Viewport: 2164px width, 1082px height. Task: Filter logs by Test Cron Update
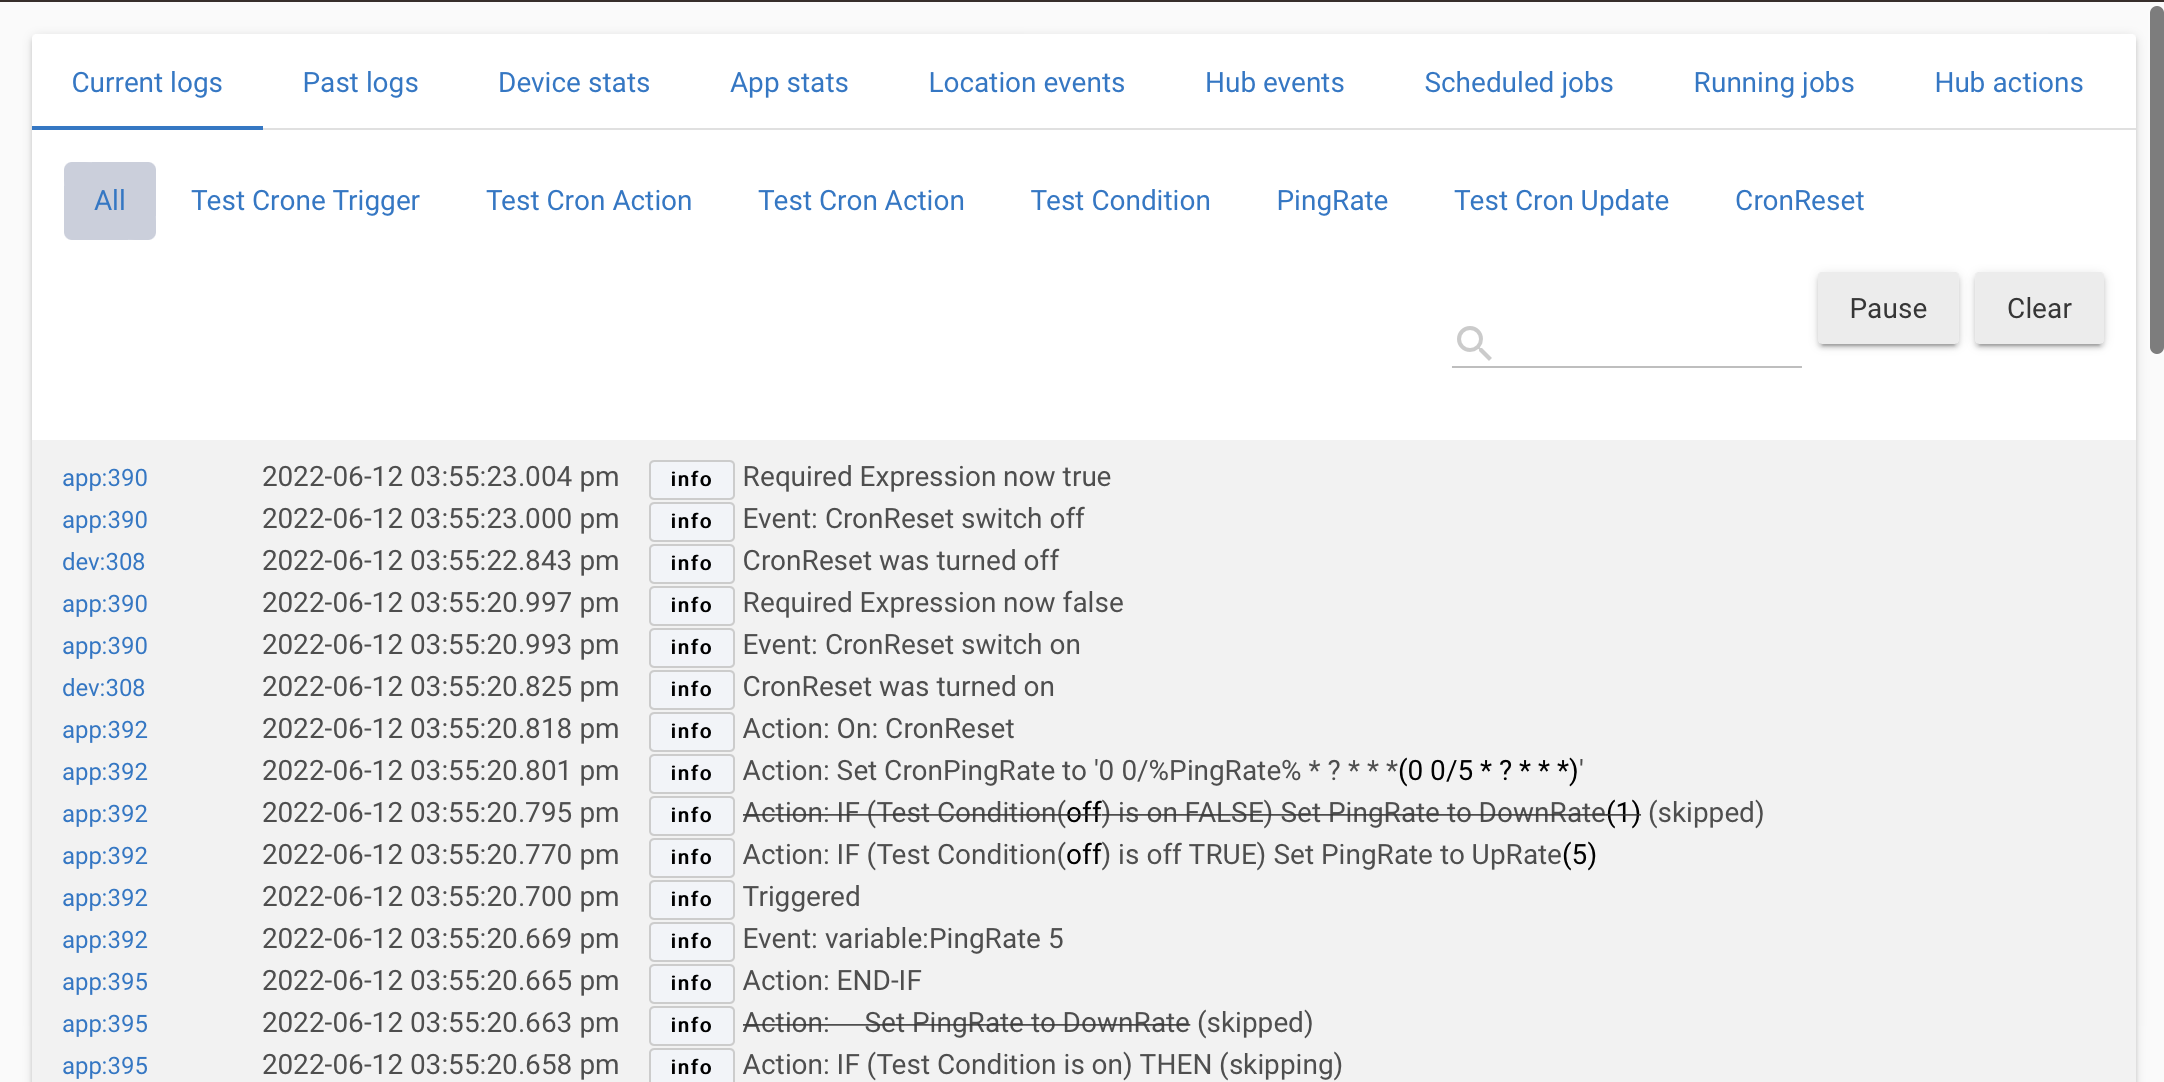pos(1561,201)
